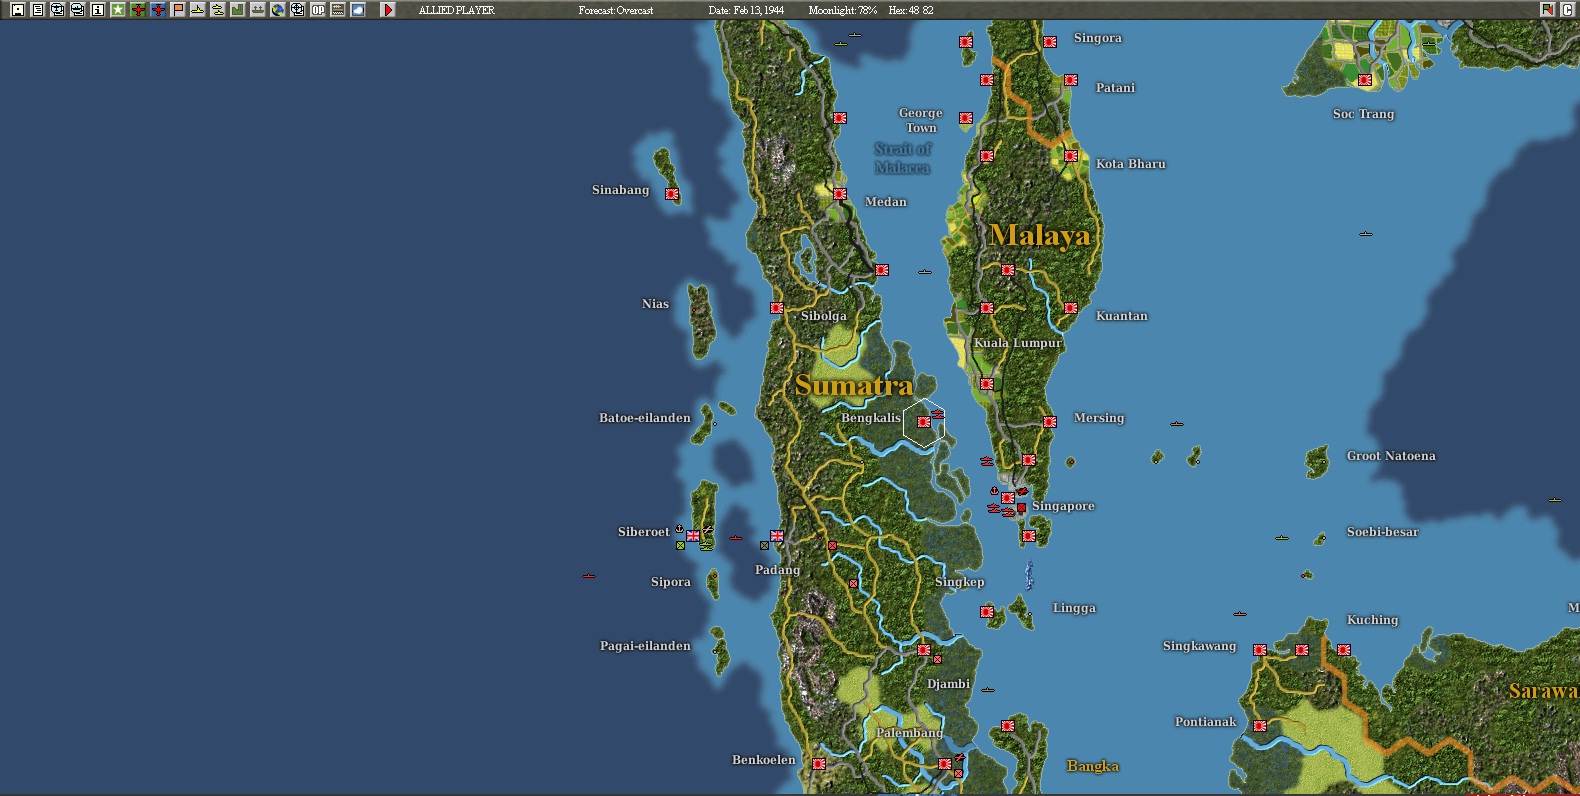Select the Japanese base flag at Benkoelen
Screen dimensions: 1580x796
point(819,764)
